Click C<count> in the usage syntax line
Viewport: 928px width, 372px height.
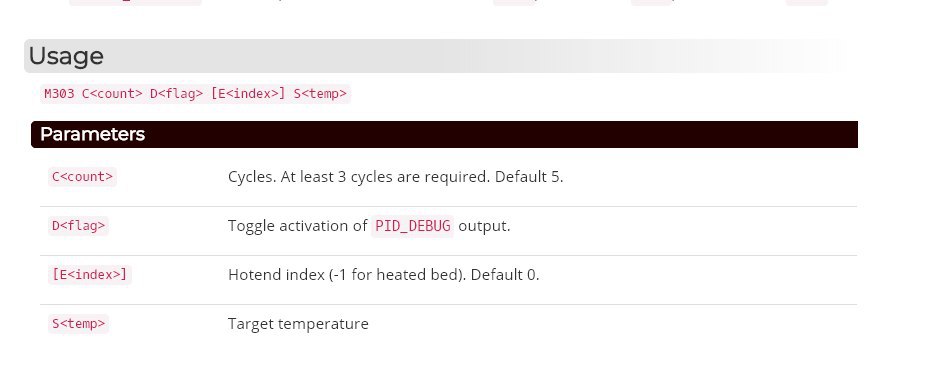pyautogui.click(x=112, y=93)
